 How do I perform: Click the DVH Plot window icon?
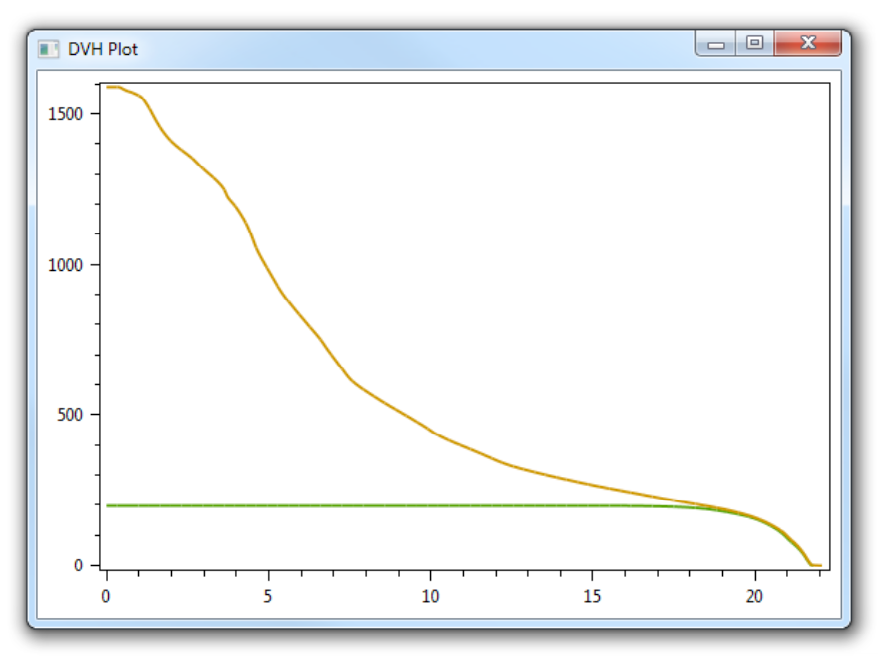pos(48,49)
